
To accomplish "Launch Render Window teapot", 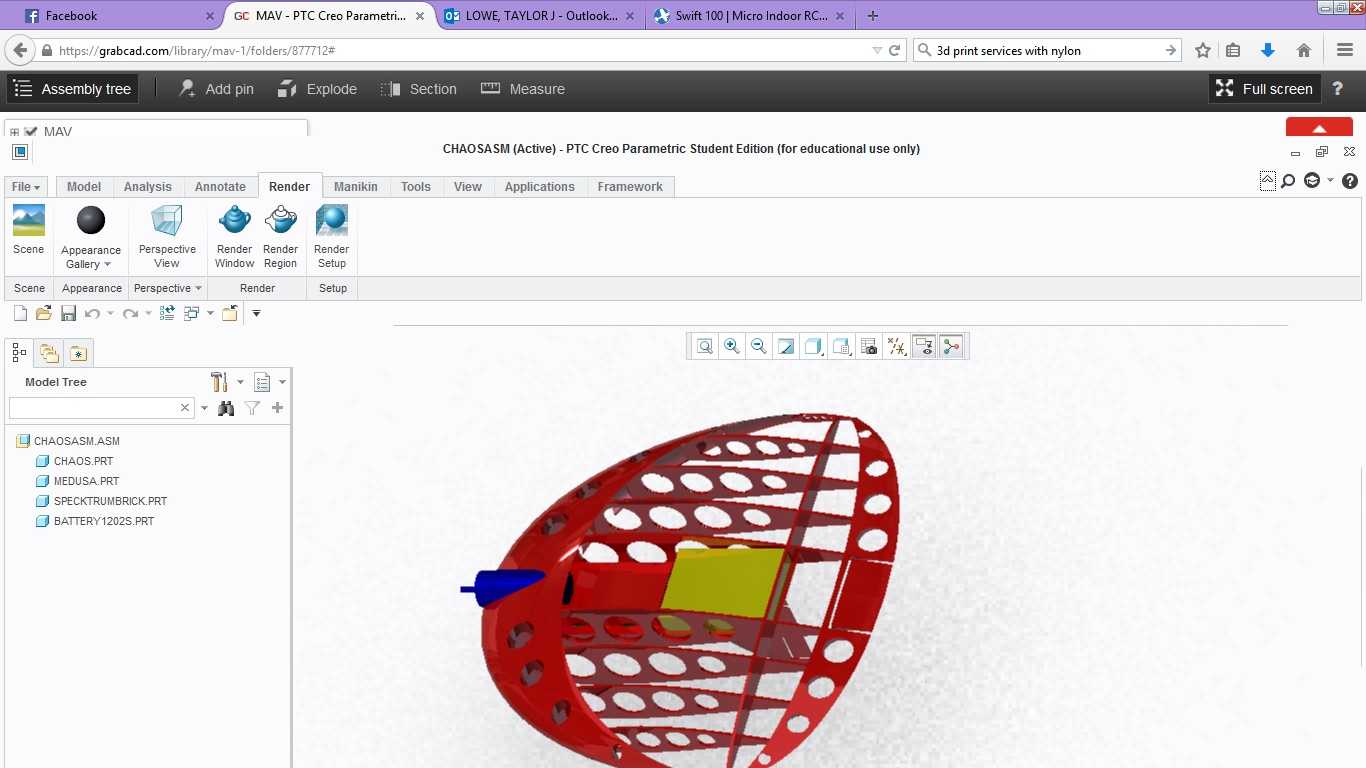I will pos(235,237).
